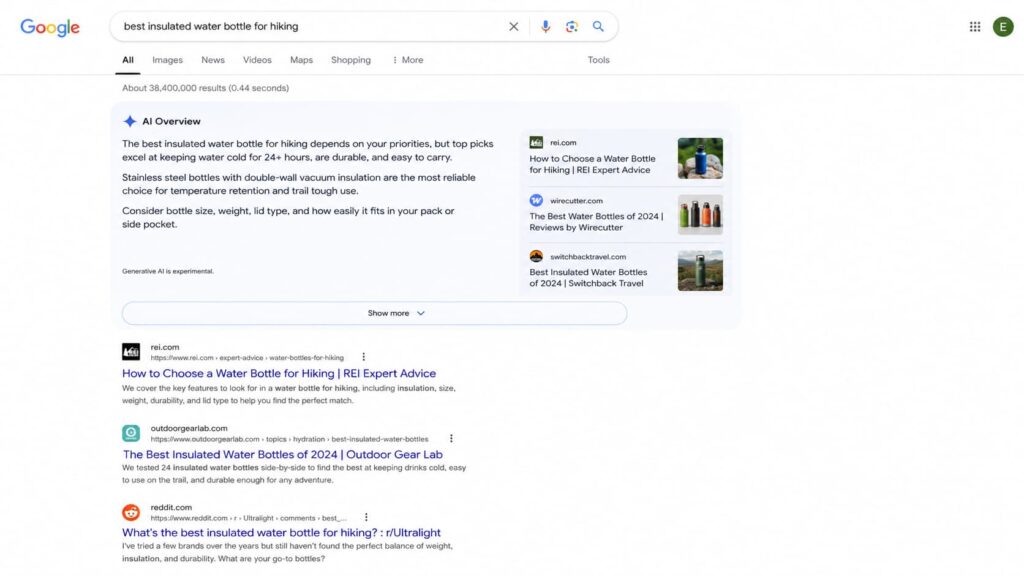Open the More search categories menu
The image size is (1024, 576).
point(408,60)
